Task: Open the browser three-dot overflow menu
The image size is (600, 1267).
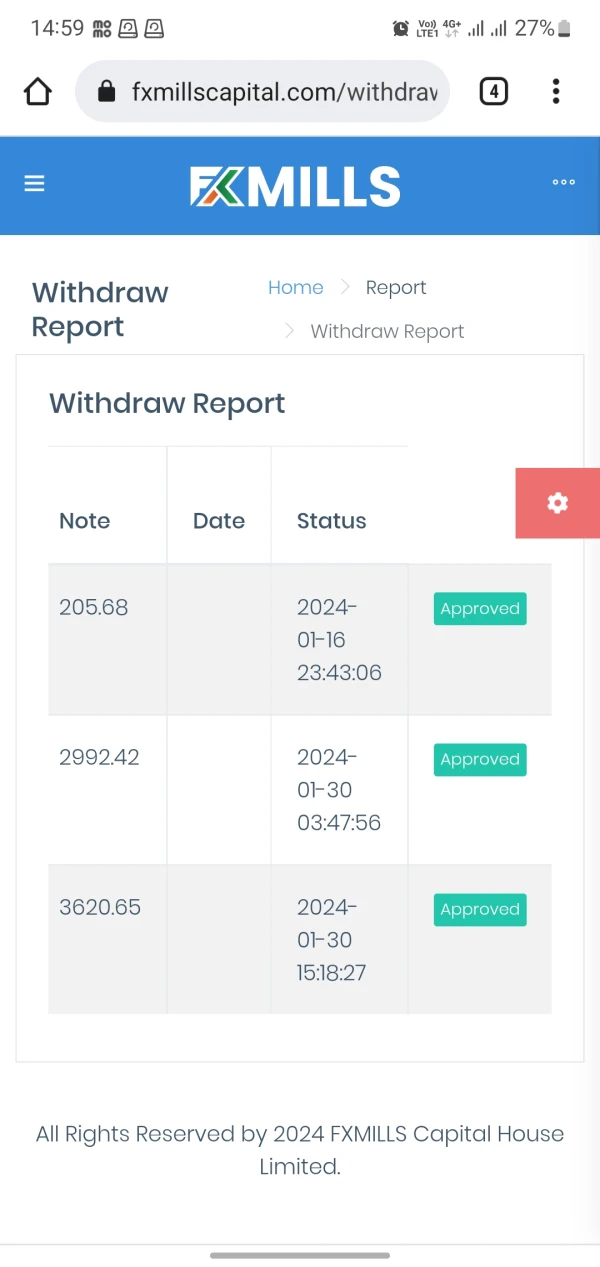Action: point(556,92)
